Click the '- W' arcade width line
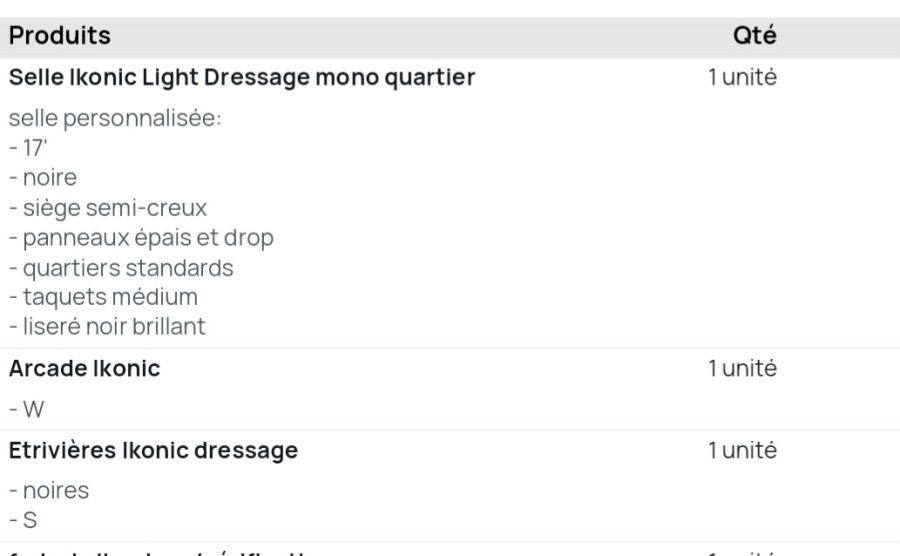 point(26,410)
